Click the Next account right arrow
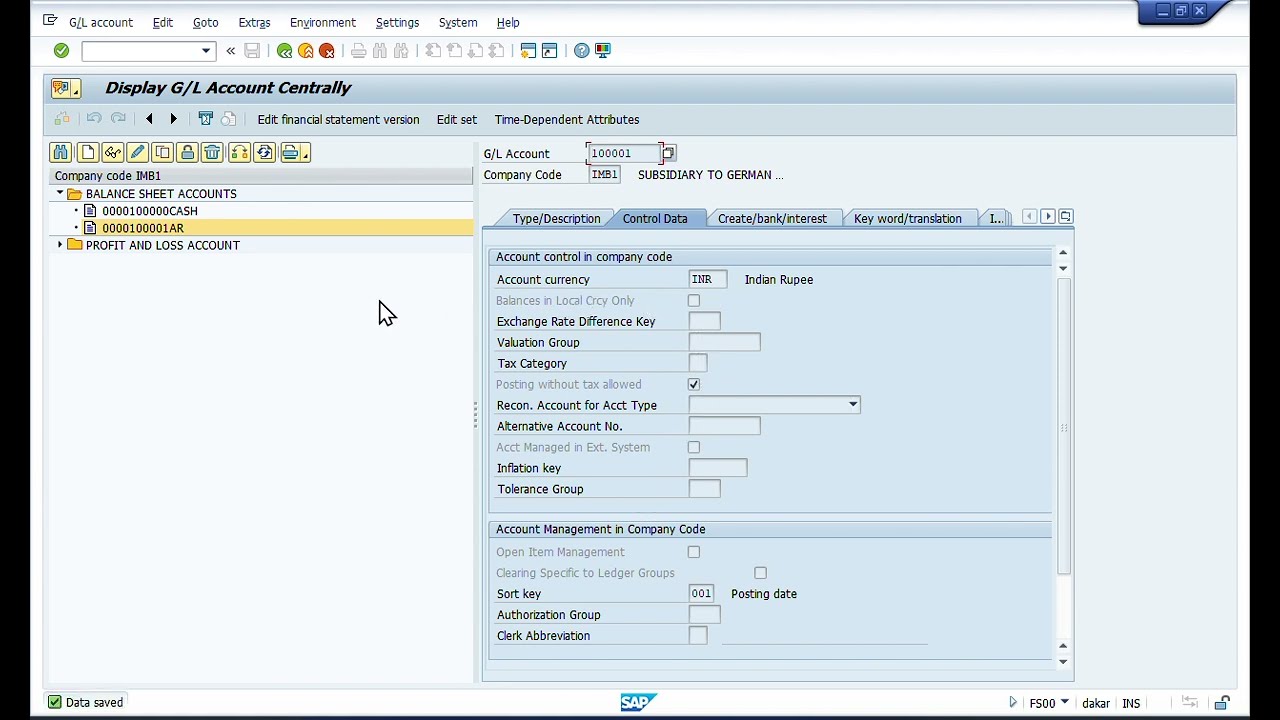Viewport: 1280px width, 720px height. coord(173,119)
